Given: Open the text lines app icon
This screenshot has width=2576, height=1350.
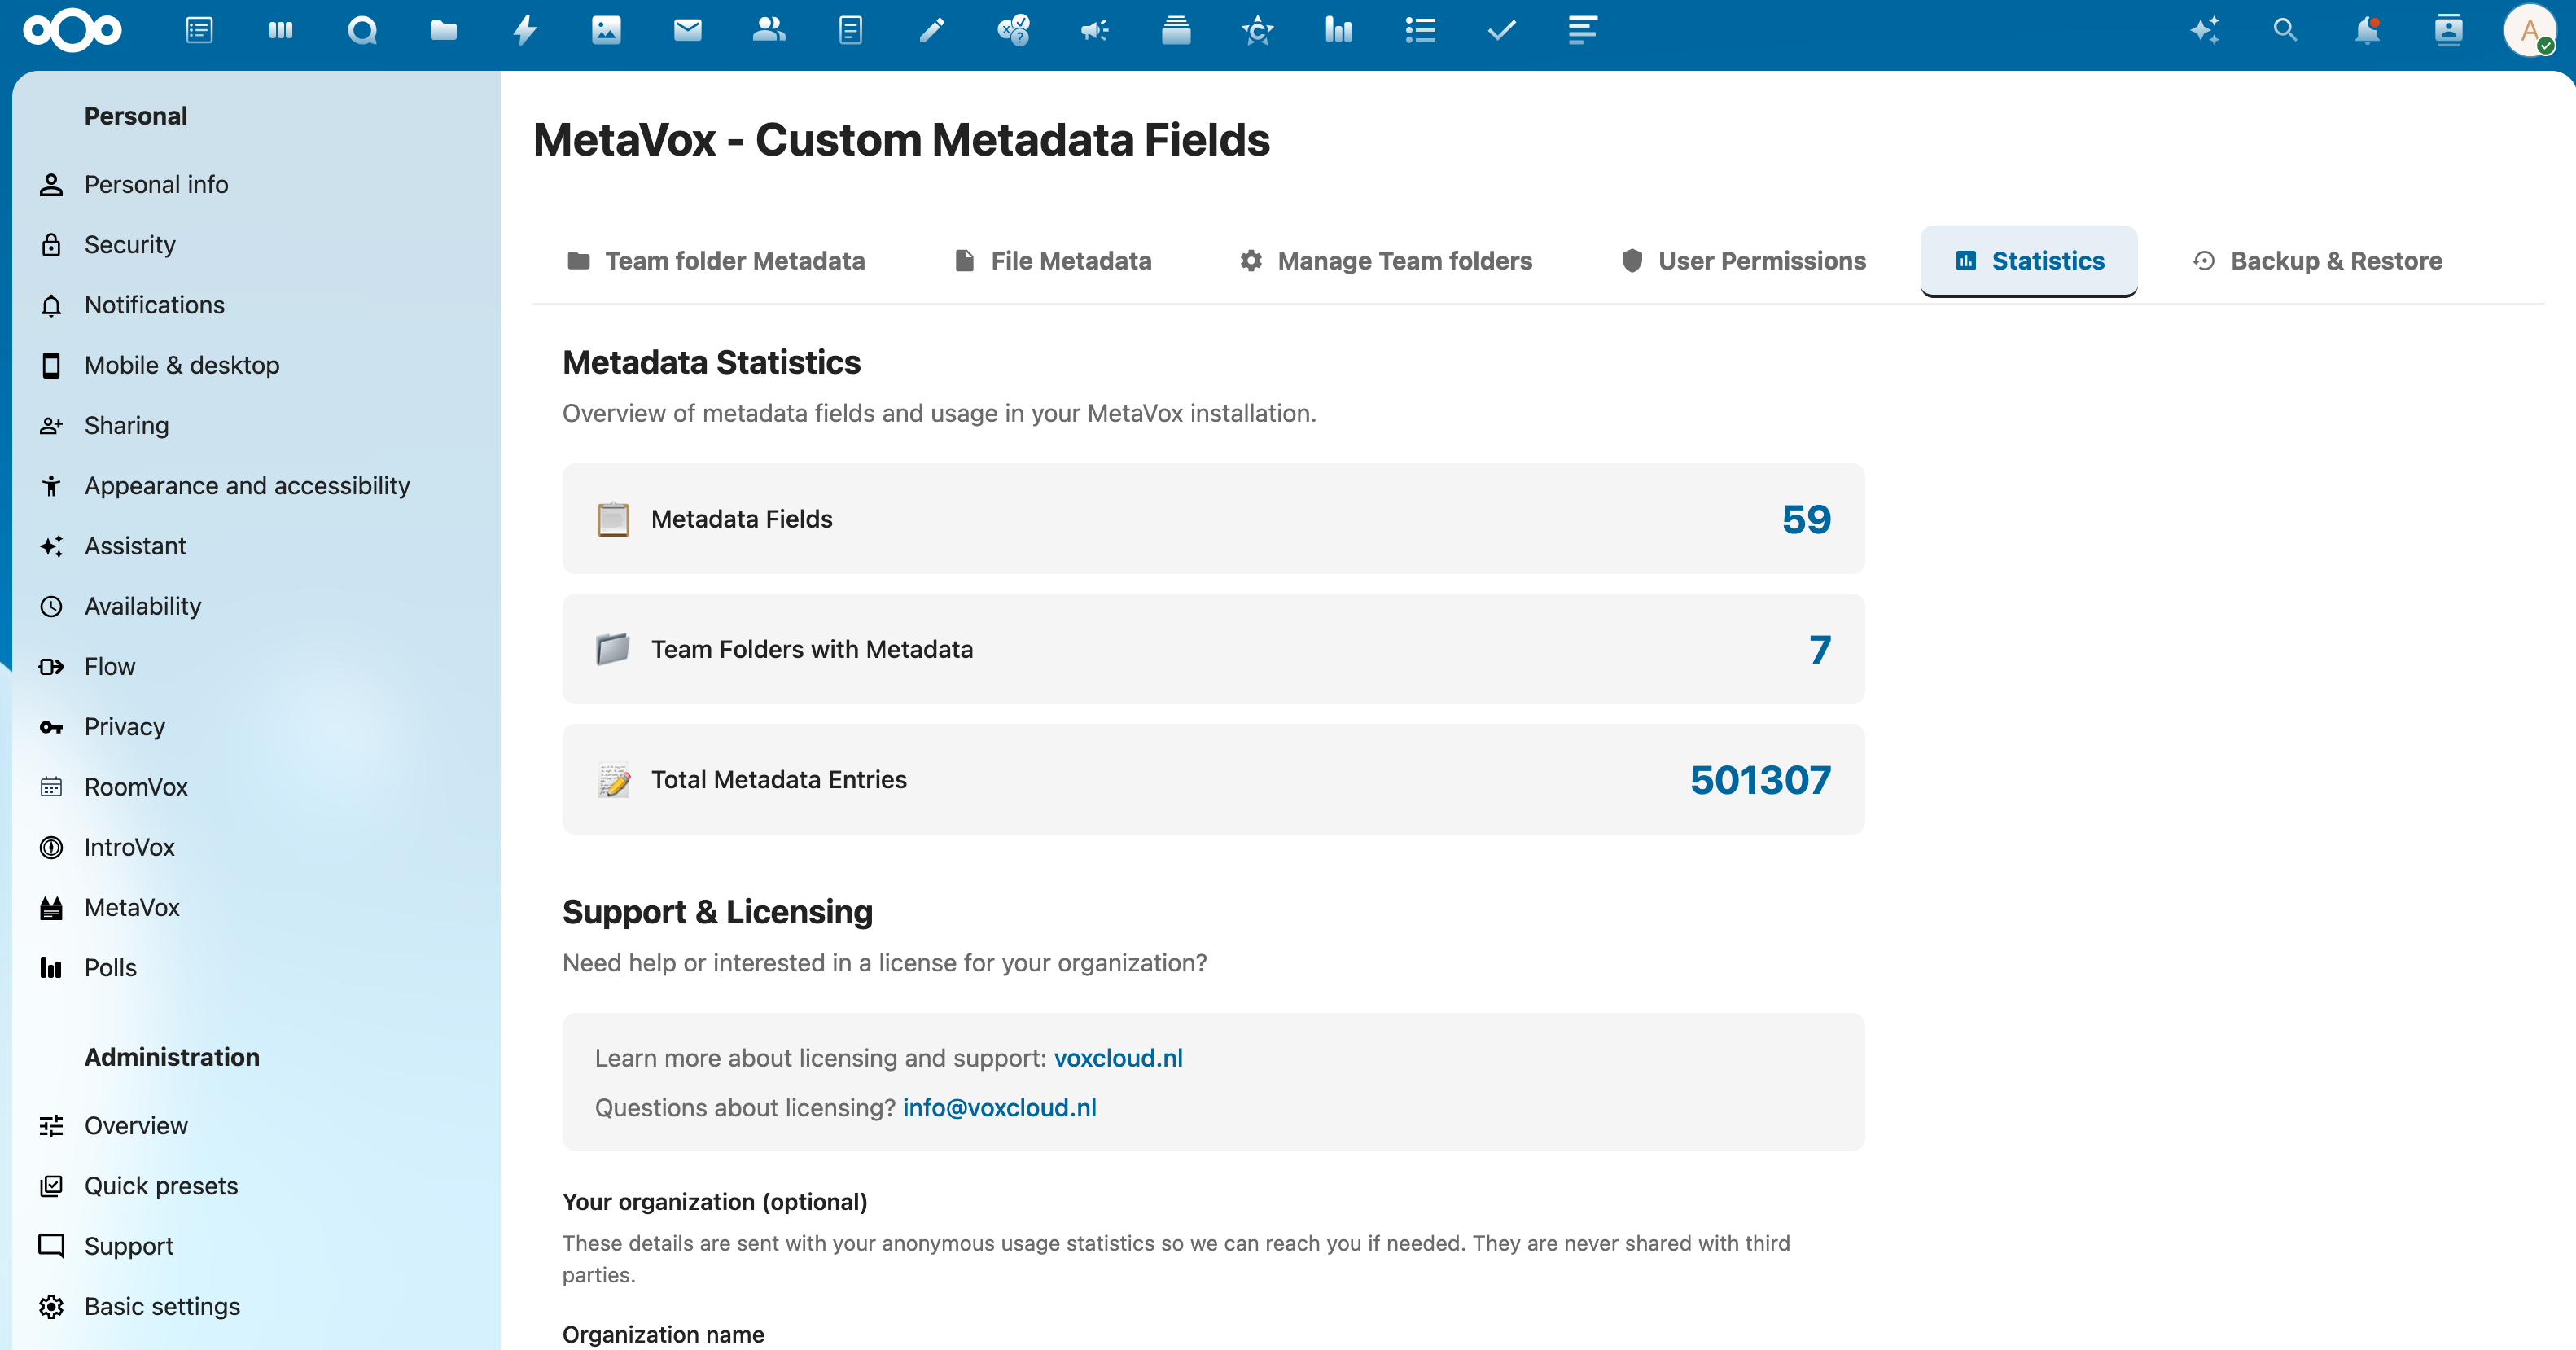Looking at the screenshot, I should coord(1583,30).
